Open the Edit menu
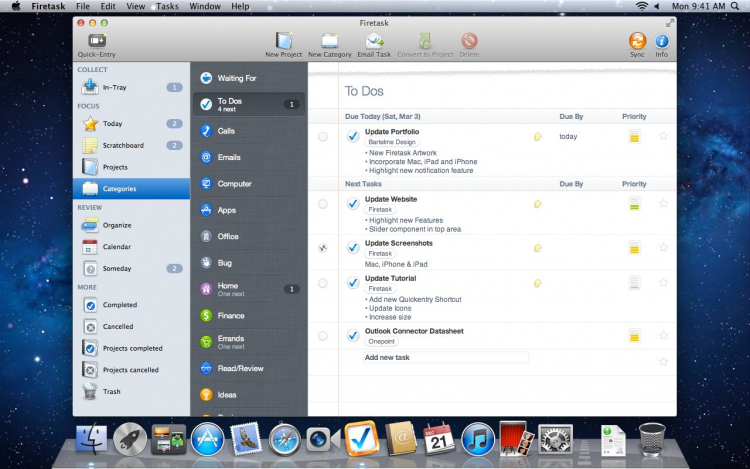 click(108, 6)
